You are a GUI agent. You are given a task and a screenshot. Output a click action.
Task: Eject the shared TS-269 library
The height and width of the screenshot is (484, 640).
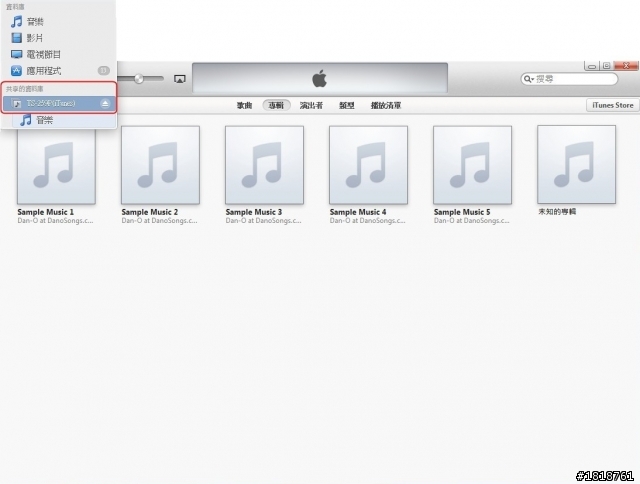(x=105, y=104)
